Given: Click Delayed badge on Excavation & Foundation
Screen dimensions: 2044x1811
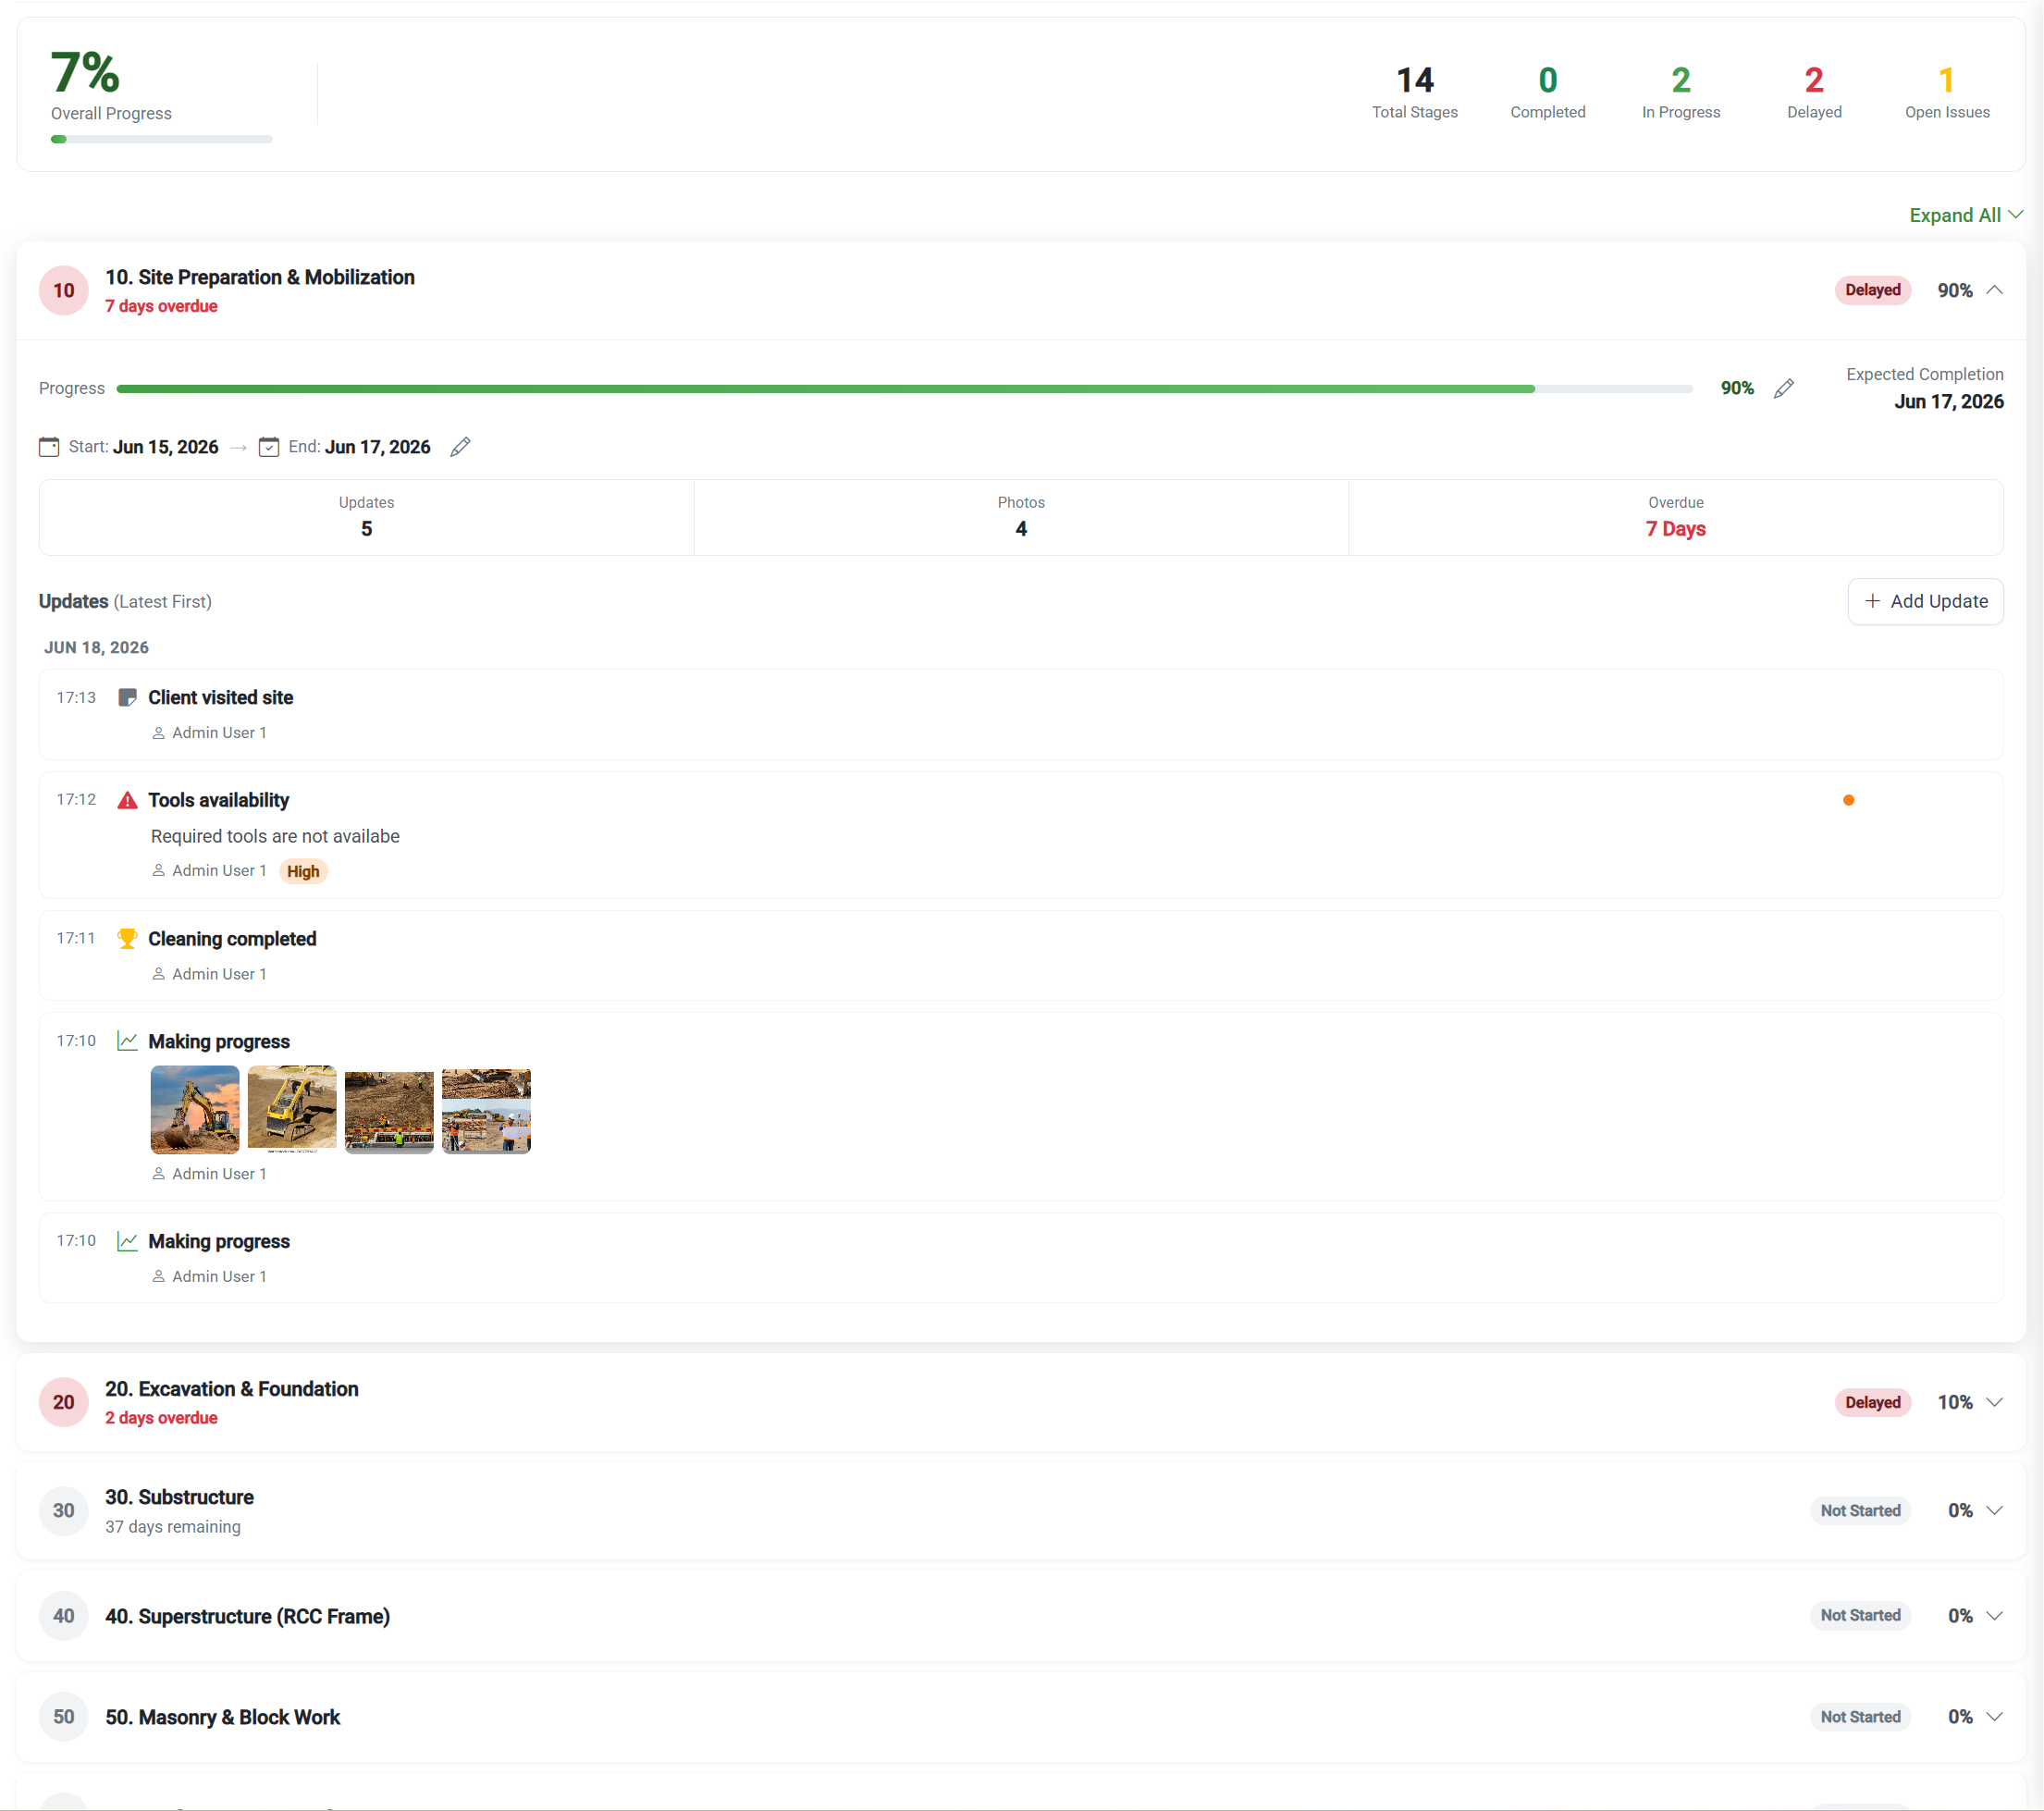Looking at the screenshot, I should (x=1873, y=1402).
